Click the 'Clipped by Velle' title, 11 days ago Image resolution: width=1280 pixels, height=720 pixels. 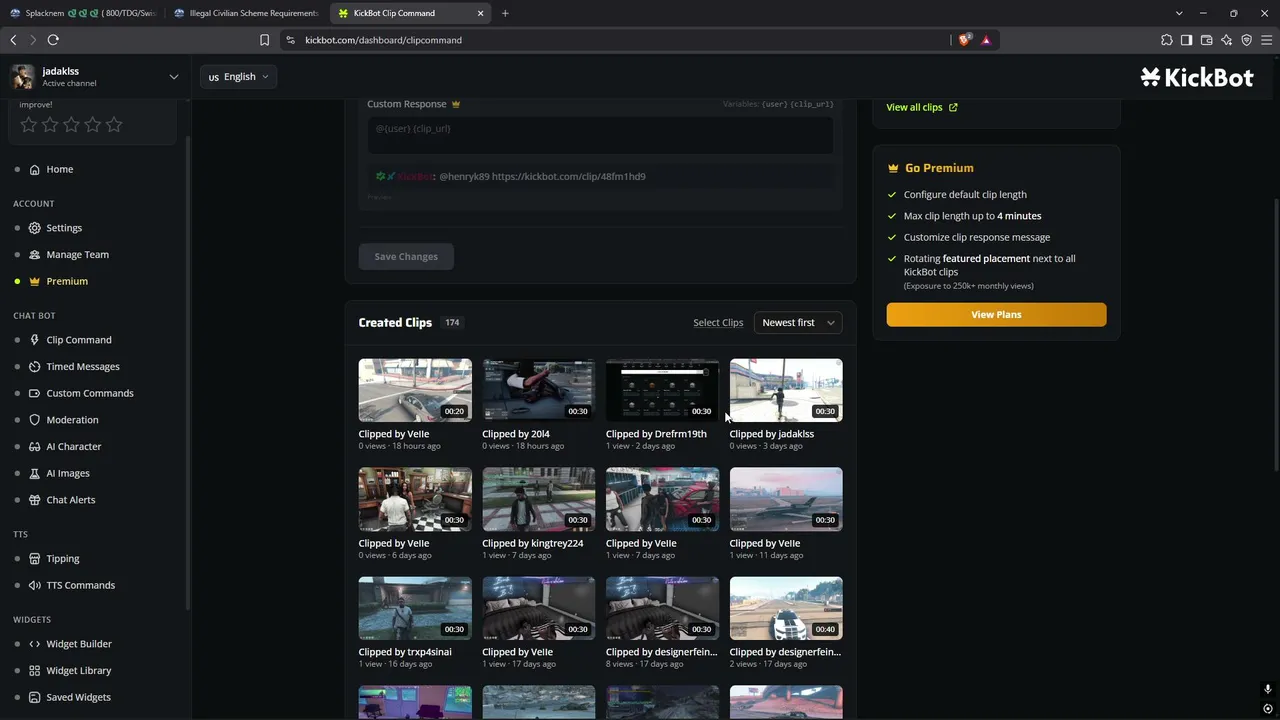(765, 543)
